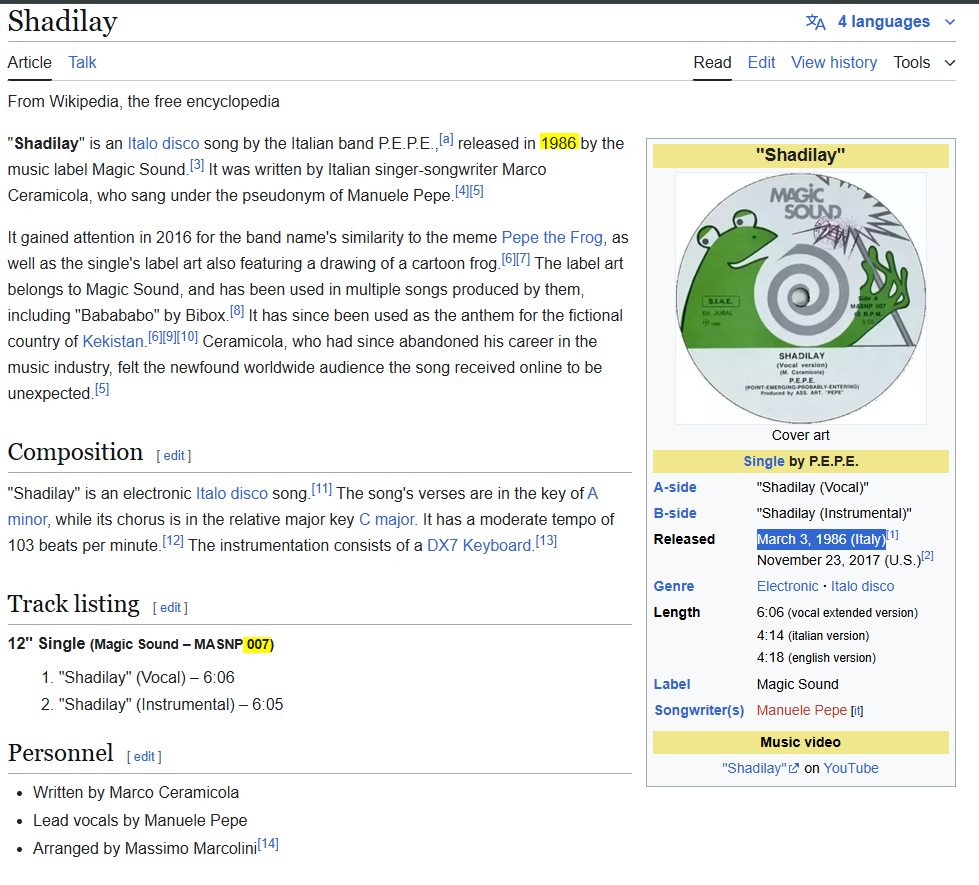979x885 pixels.
Task: Edit the Personnel section
Action: (x=144, y=756)
